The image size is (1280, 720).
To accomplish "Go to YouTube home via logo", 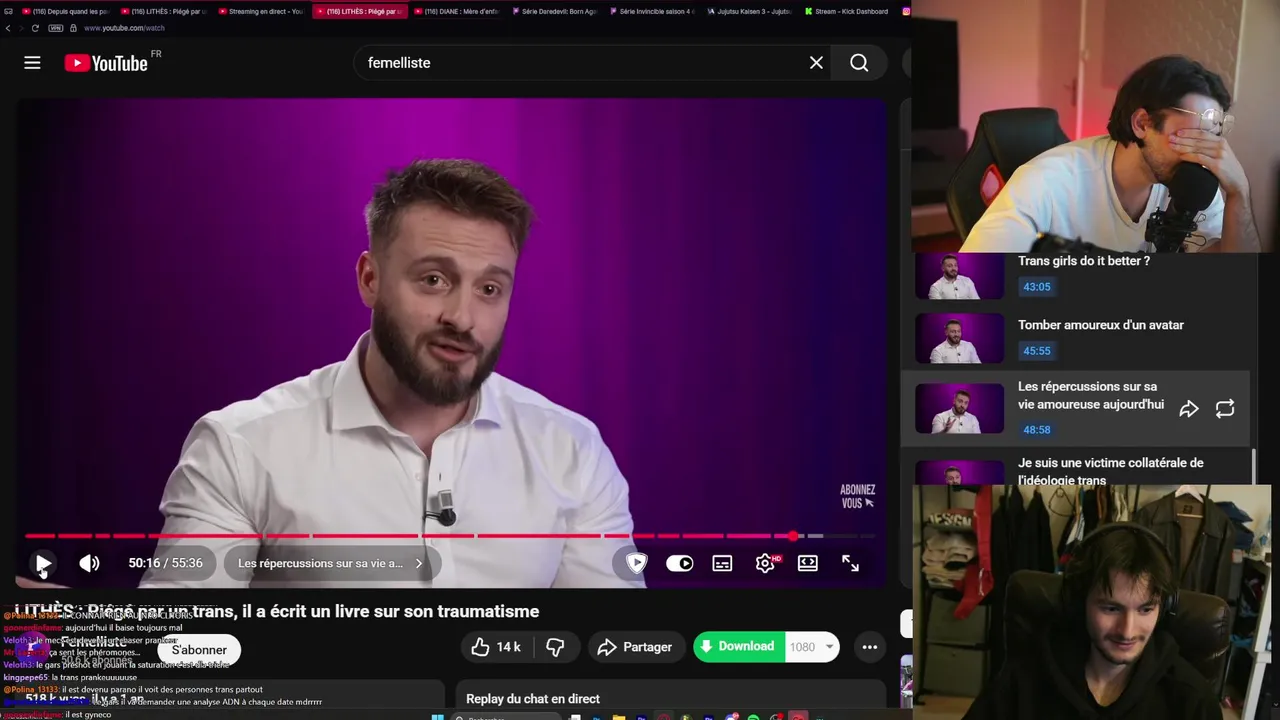I will 106,63.
